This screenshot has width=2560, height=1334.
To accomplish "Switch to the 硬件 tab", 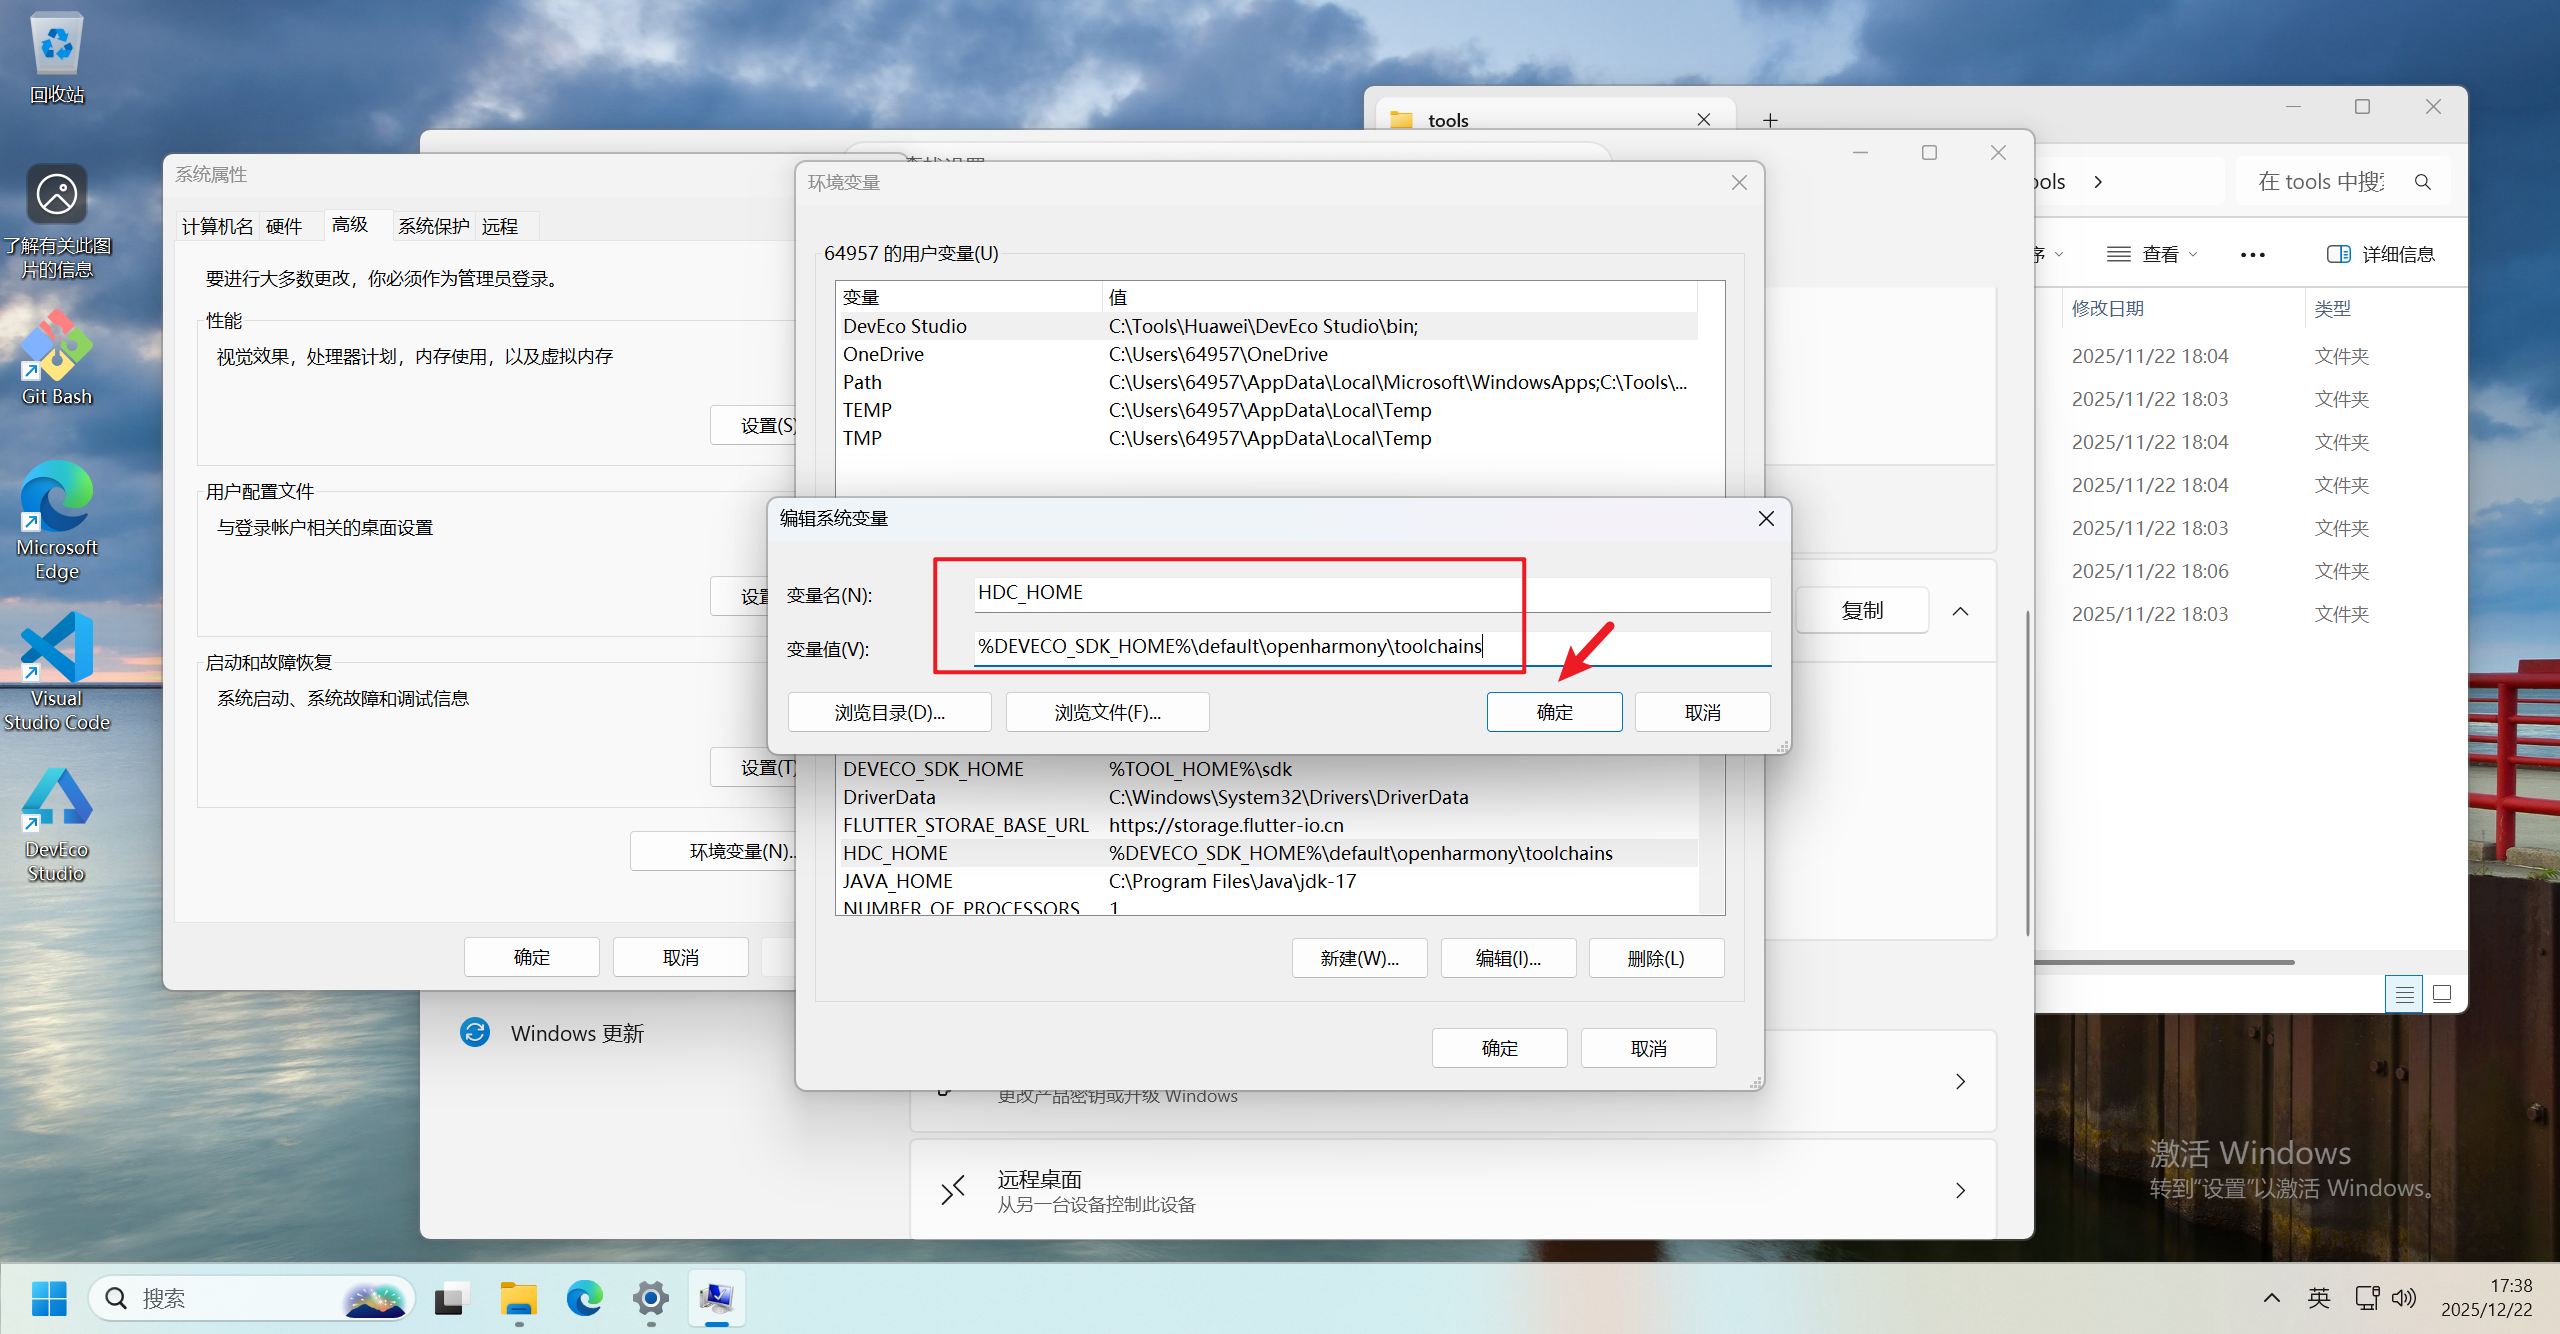I will coord(284,226).
